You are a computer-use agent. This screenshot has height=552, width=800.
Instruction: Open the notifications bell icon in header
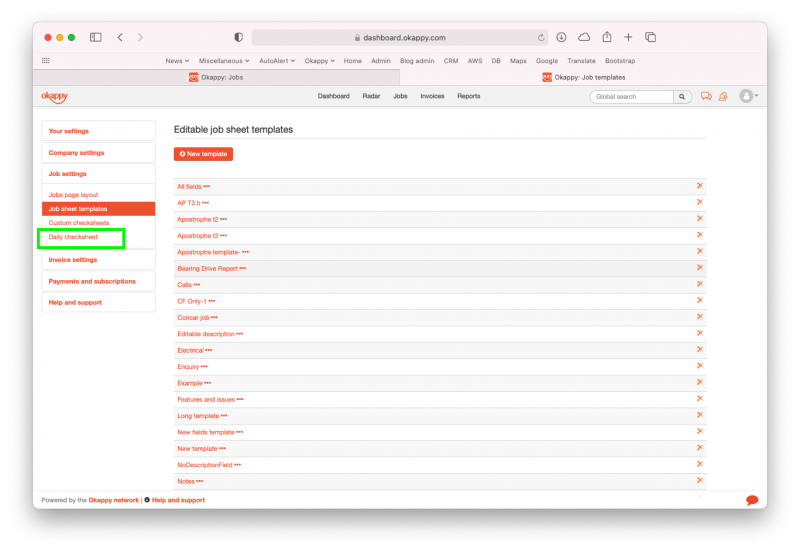pos(722,97)
